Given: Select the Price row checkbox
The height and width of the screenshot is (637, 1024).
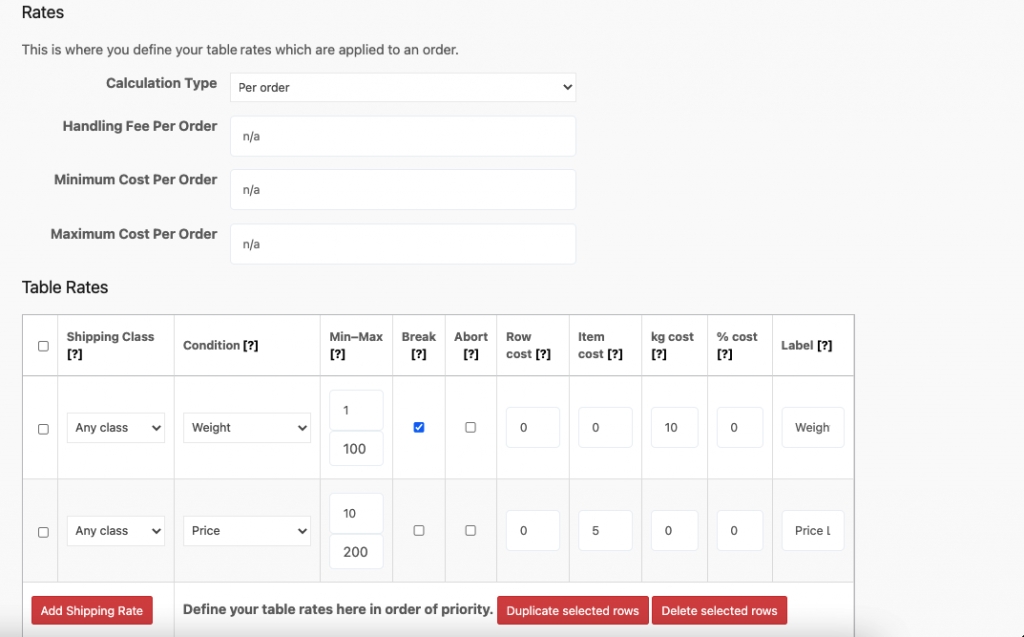Looking at the screenshot, I should [x=43, y=532].
